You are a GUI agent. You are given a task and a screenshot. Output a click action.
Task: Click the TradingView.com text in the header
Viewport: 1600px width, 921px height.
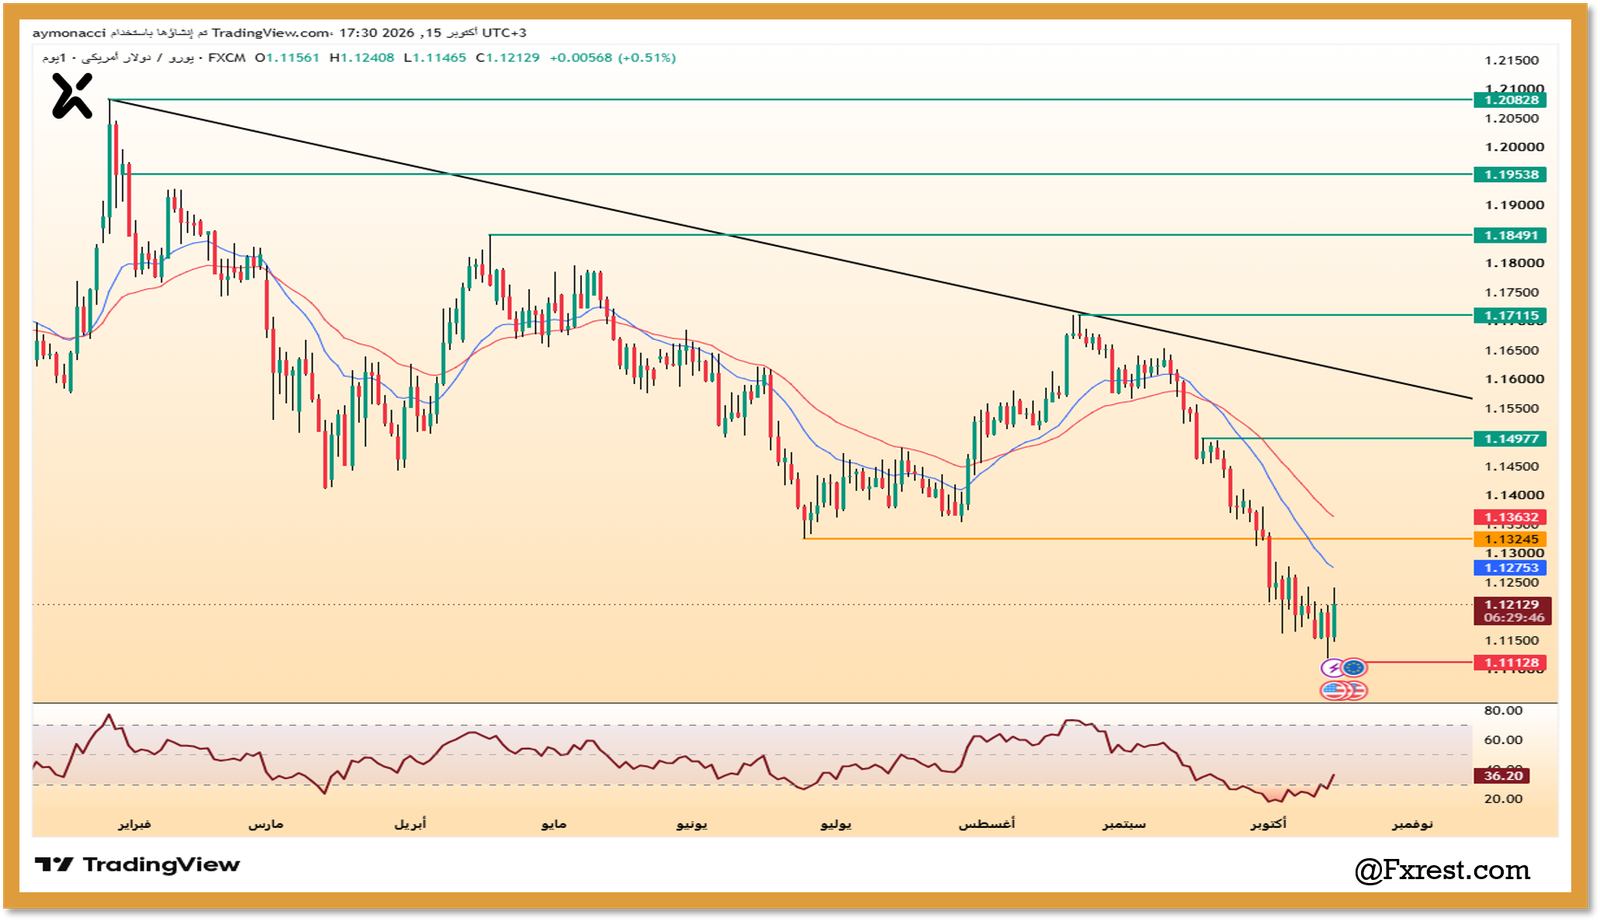[x=269, y=33]
